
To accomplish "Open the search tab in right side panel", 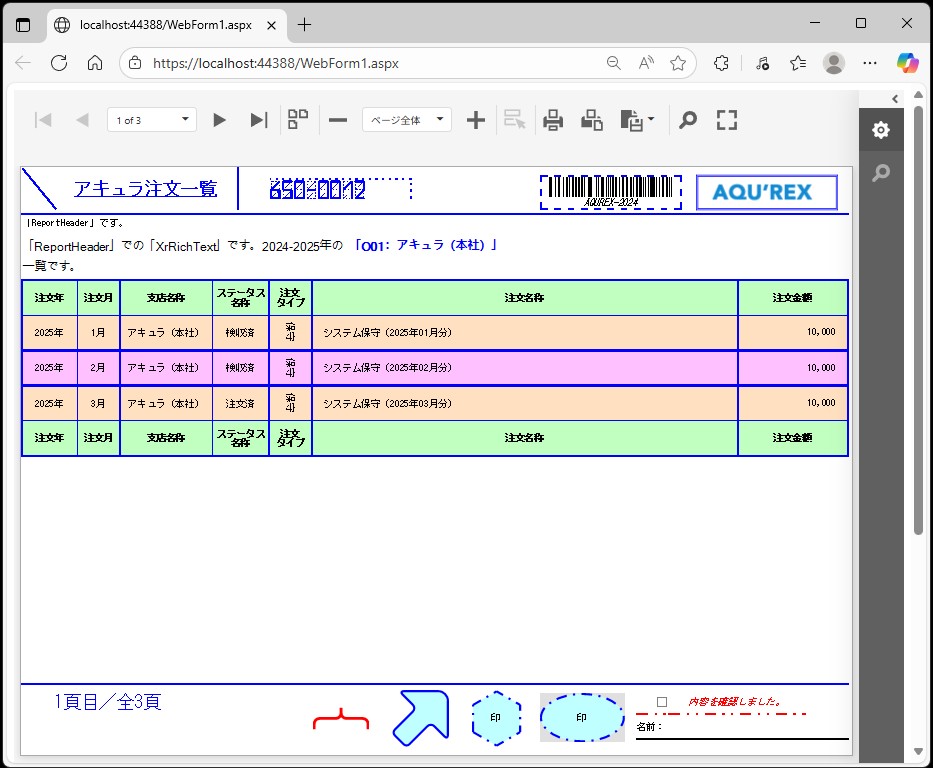I will 880,174.
